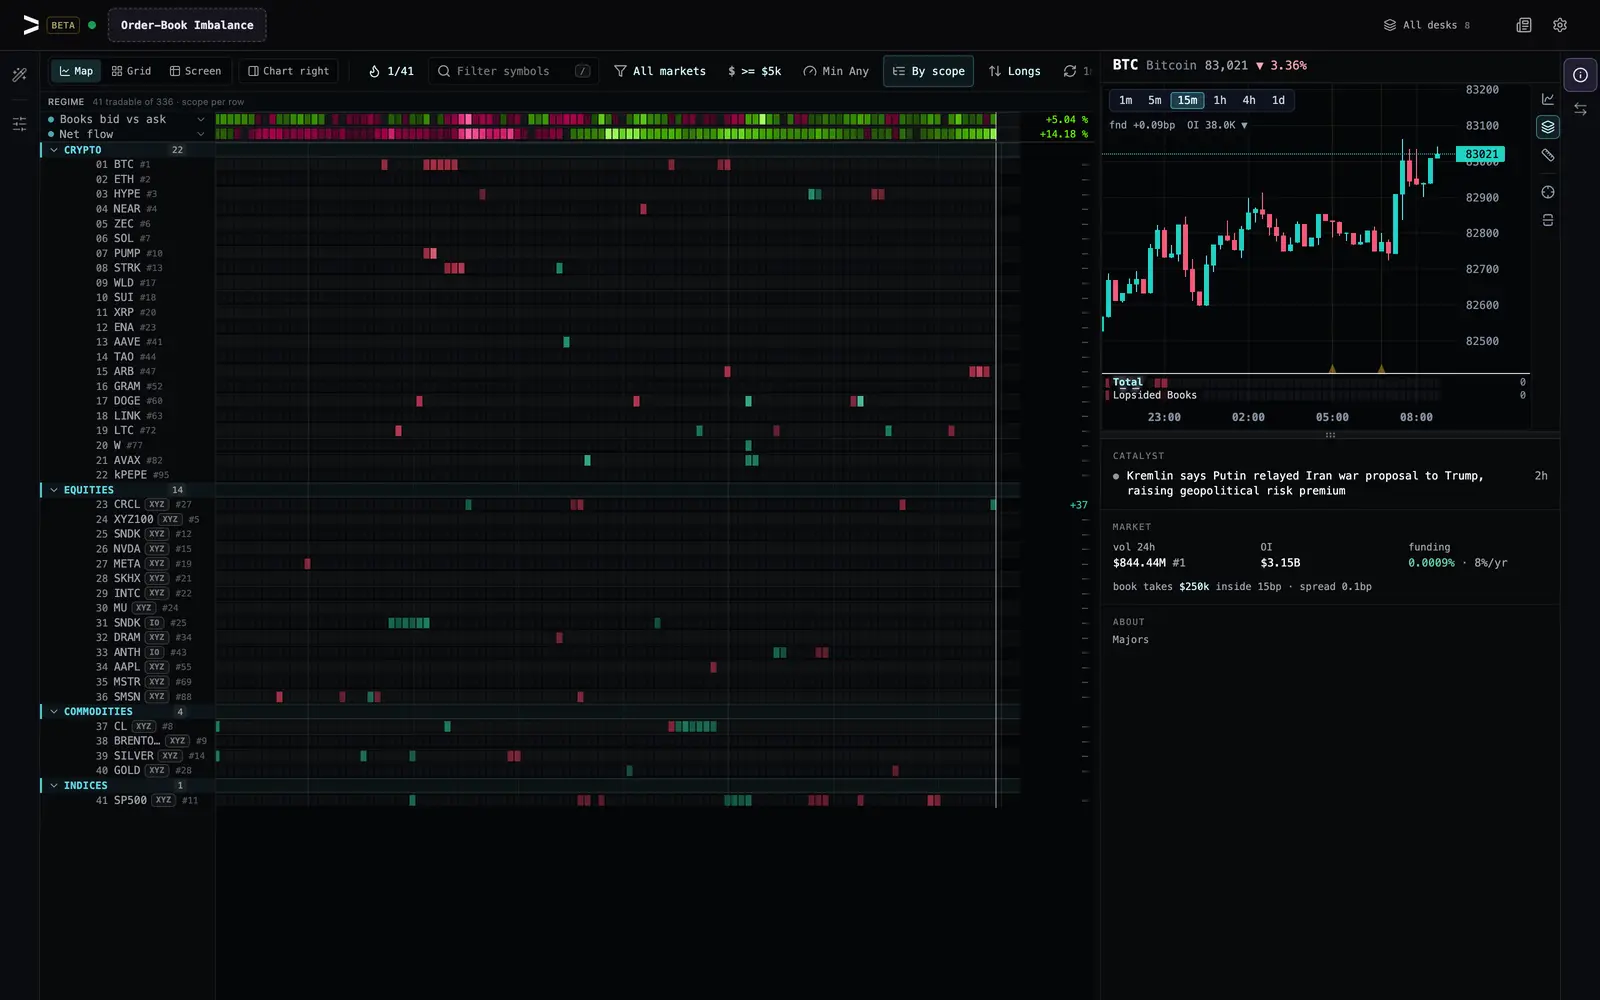Select the 5m timeframe tab

click(1155, 100)
